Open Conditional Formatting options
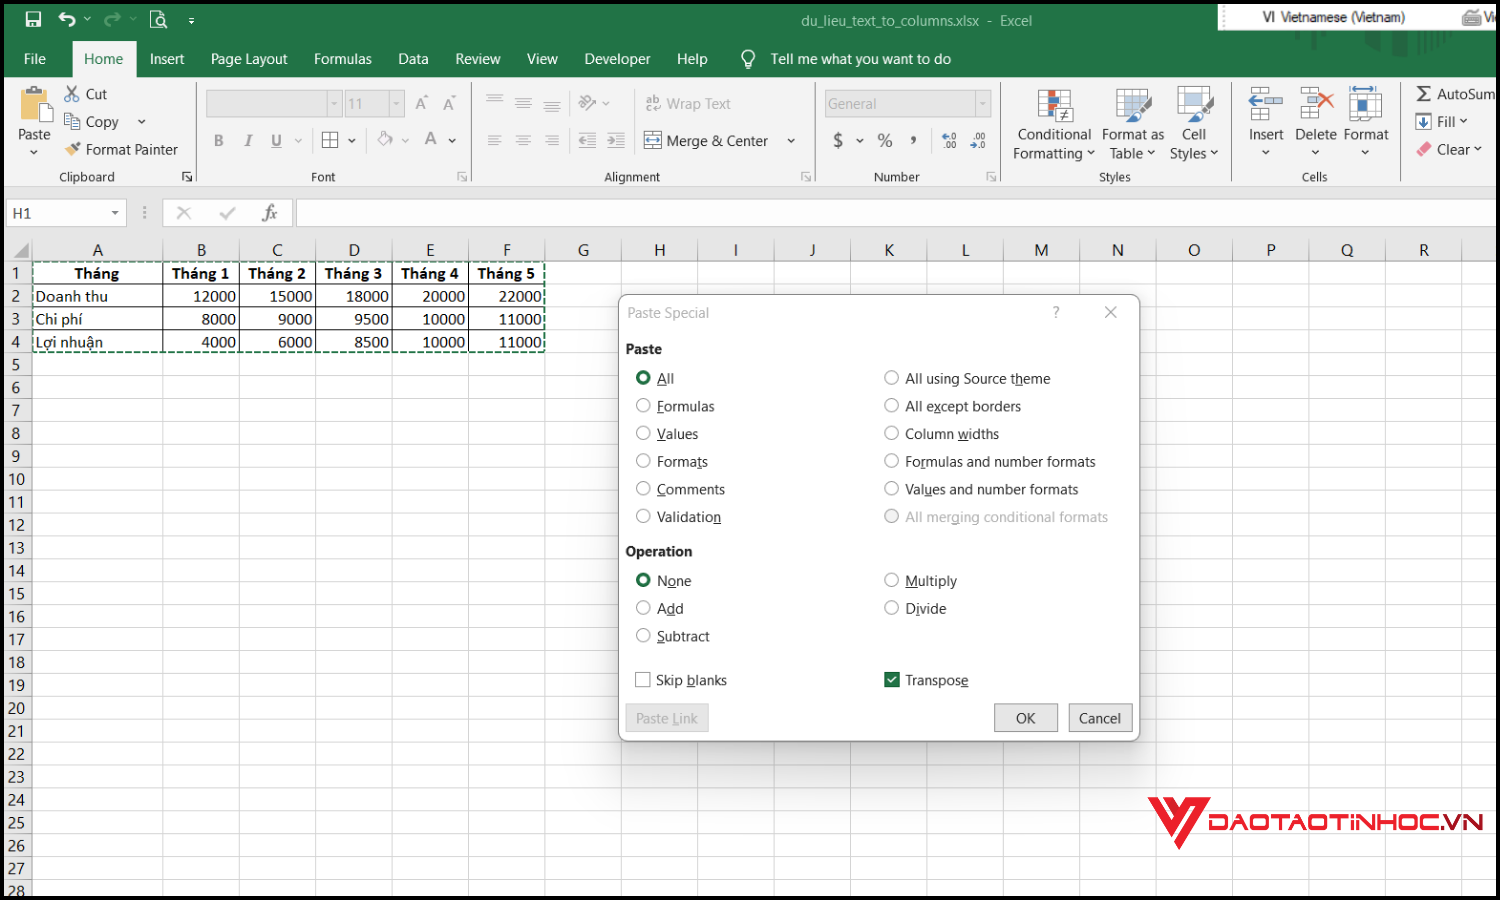1500x900 pixels. tap(1053, 124)
